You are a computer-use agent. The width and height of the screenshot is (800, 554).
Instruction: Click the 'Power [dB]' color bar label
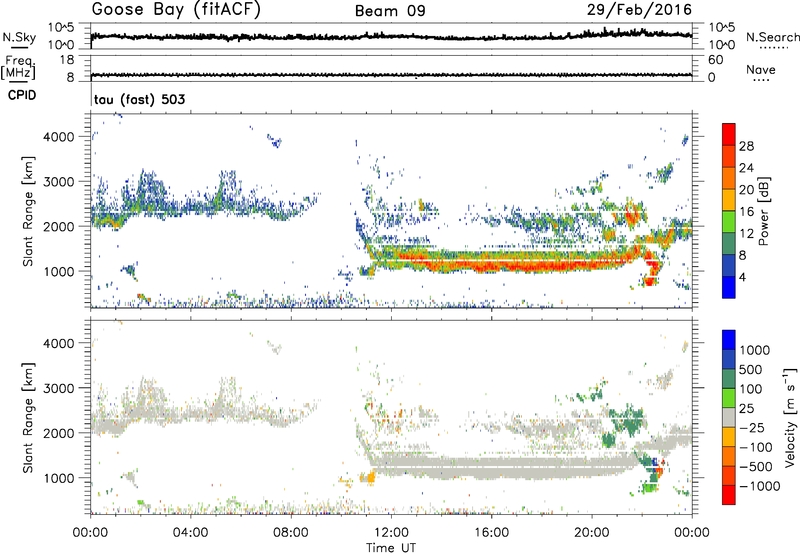tap(763, 211)
